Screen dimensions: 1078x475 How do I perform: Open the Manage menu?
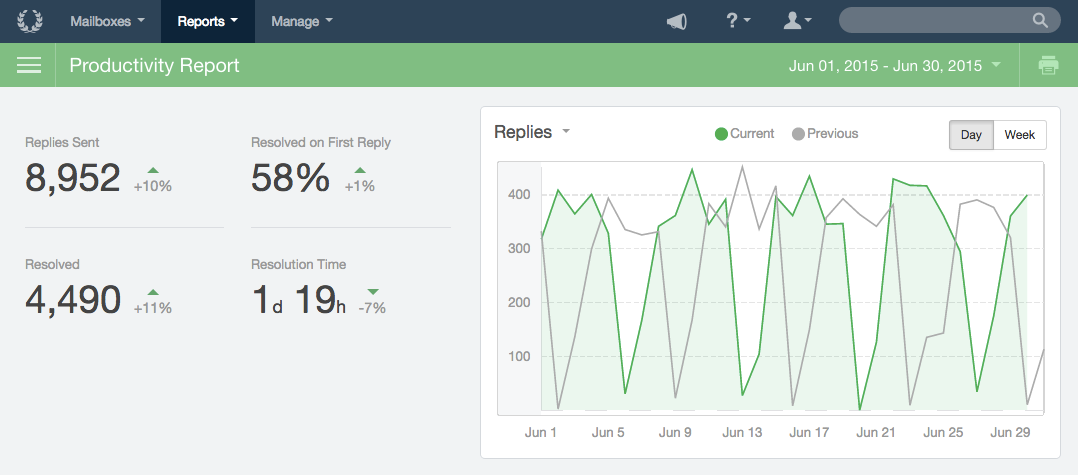click(302, 21)
